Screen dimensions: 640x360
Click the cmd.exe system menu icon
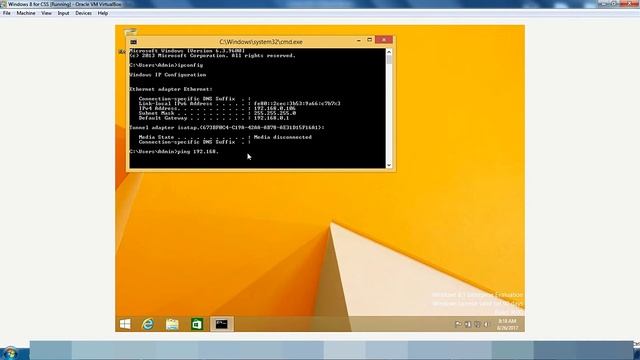(133, 42)
